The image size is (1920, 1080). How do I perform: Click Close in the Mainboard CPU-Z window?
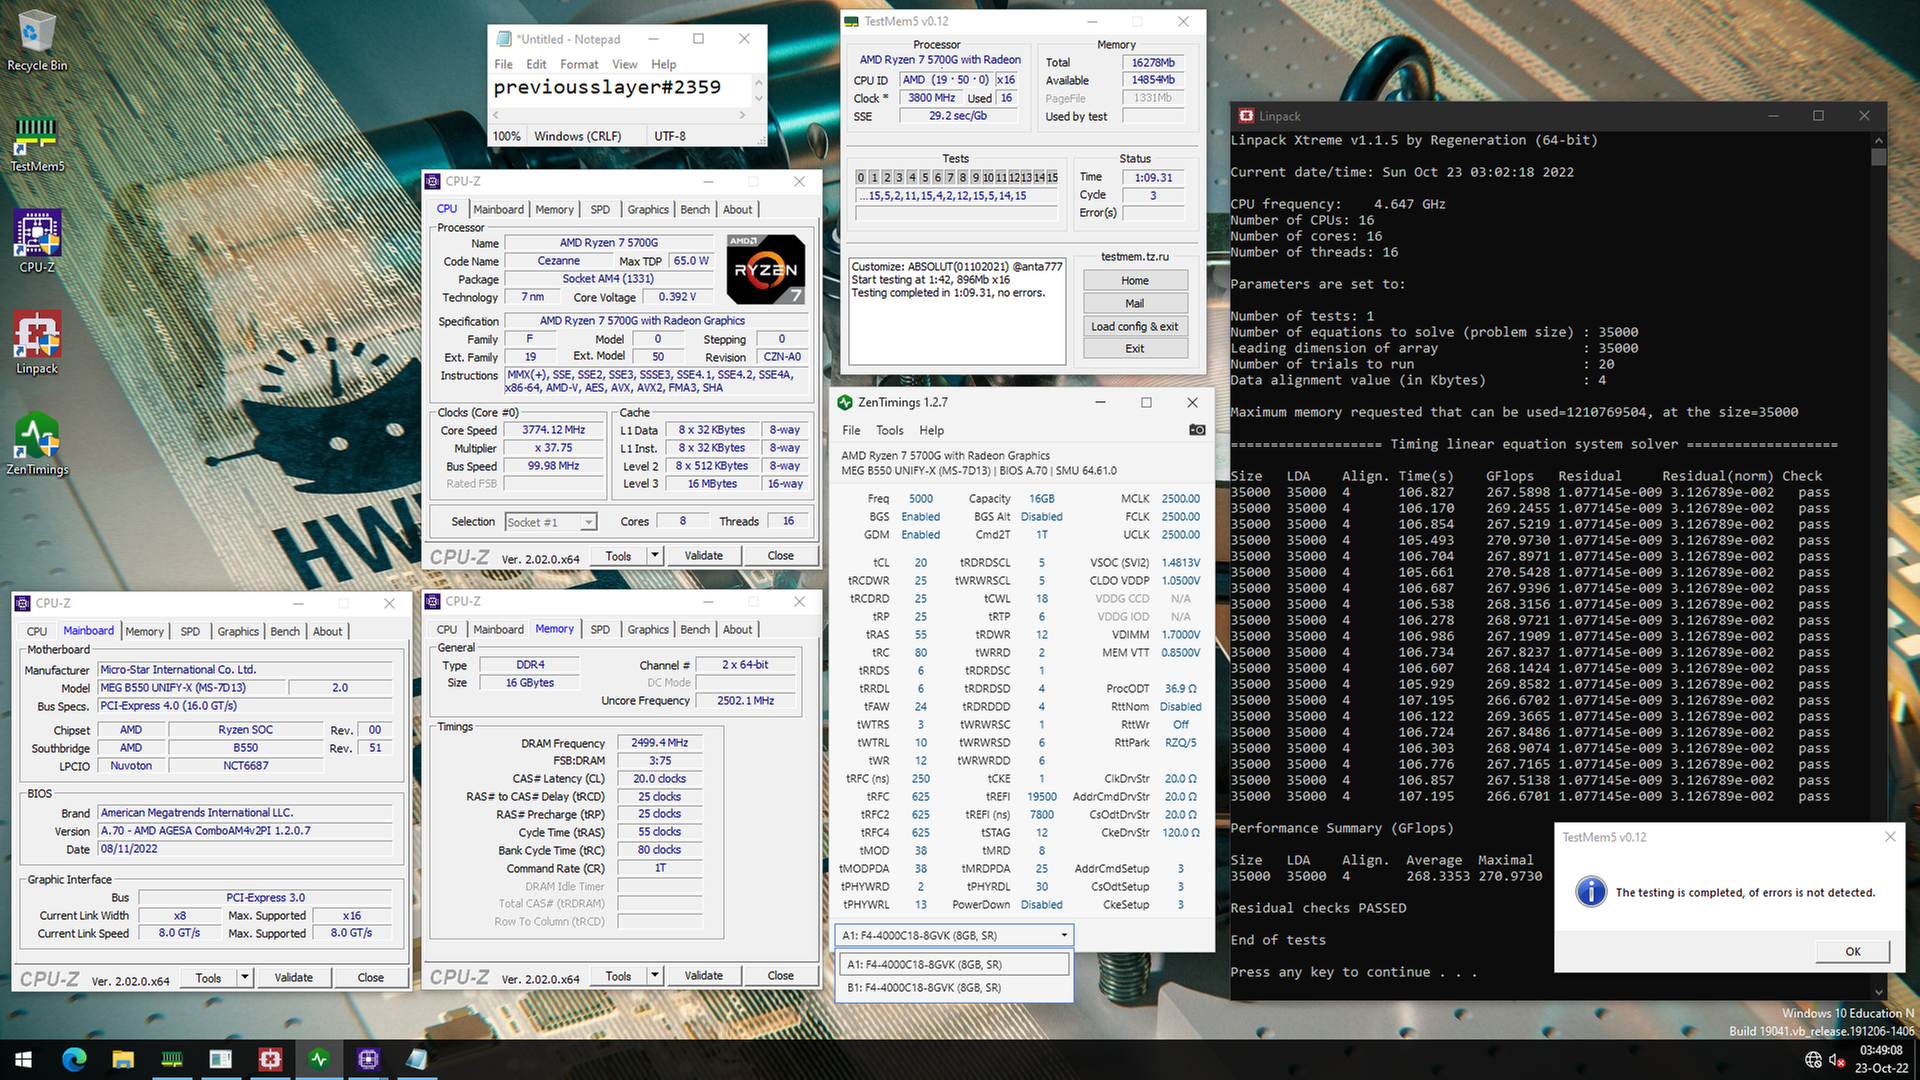pos(370,977)
